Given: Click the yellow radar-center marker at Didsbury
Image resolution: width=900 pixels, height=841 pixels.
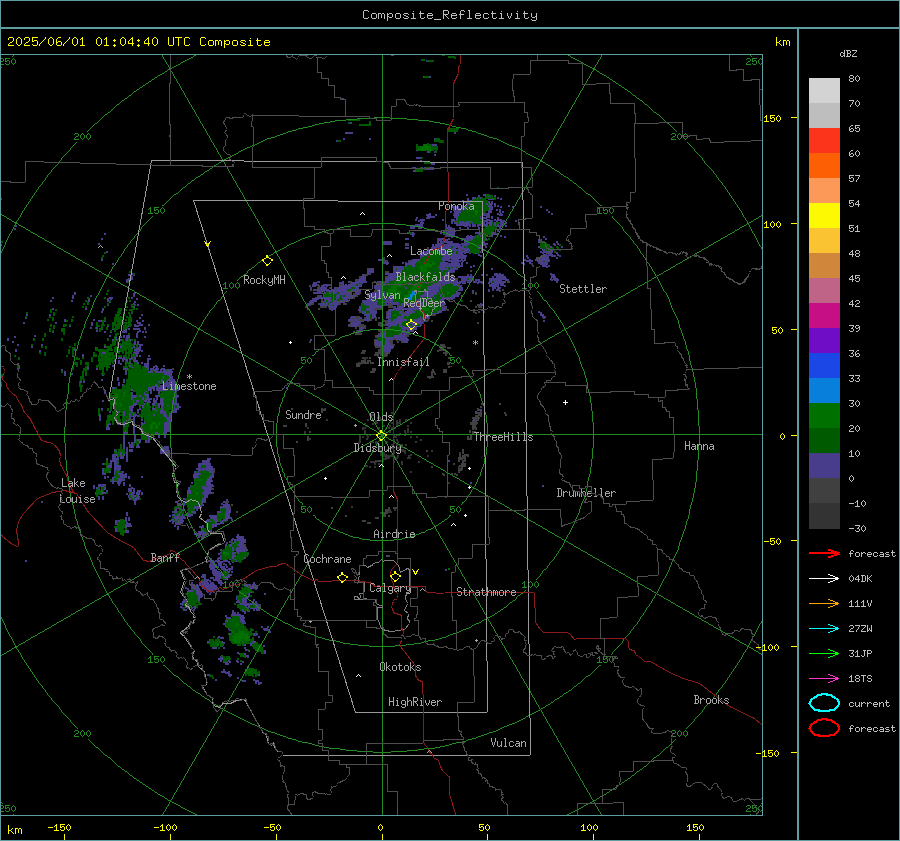Looking at the screenshot, I should pyautogui.click(x=381, y=436).
